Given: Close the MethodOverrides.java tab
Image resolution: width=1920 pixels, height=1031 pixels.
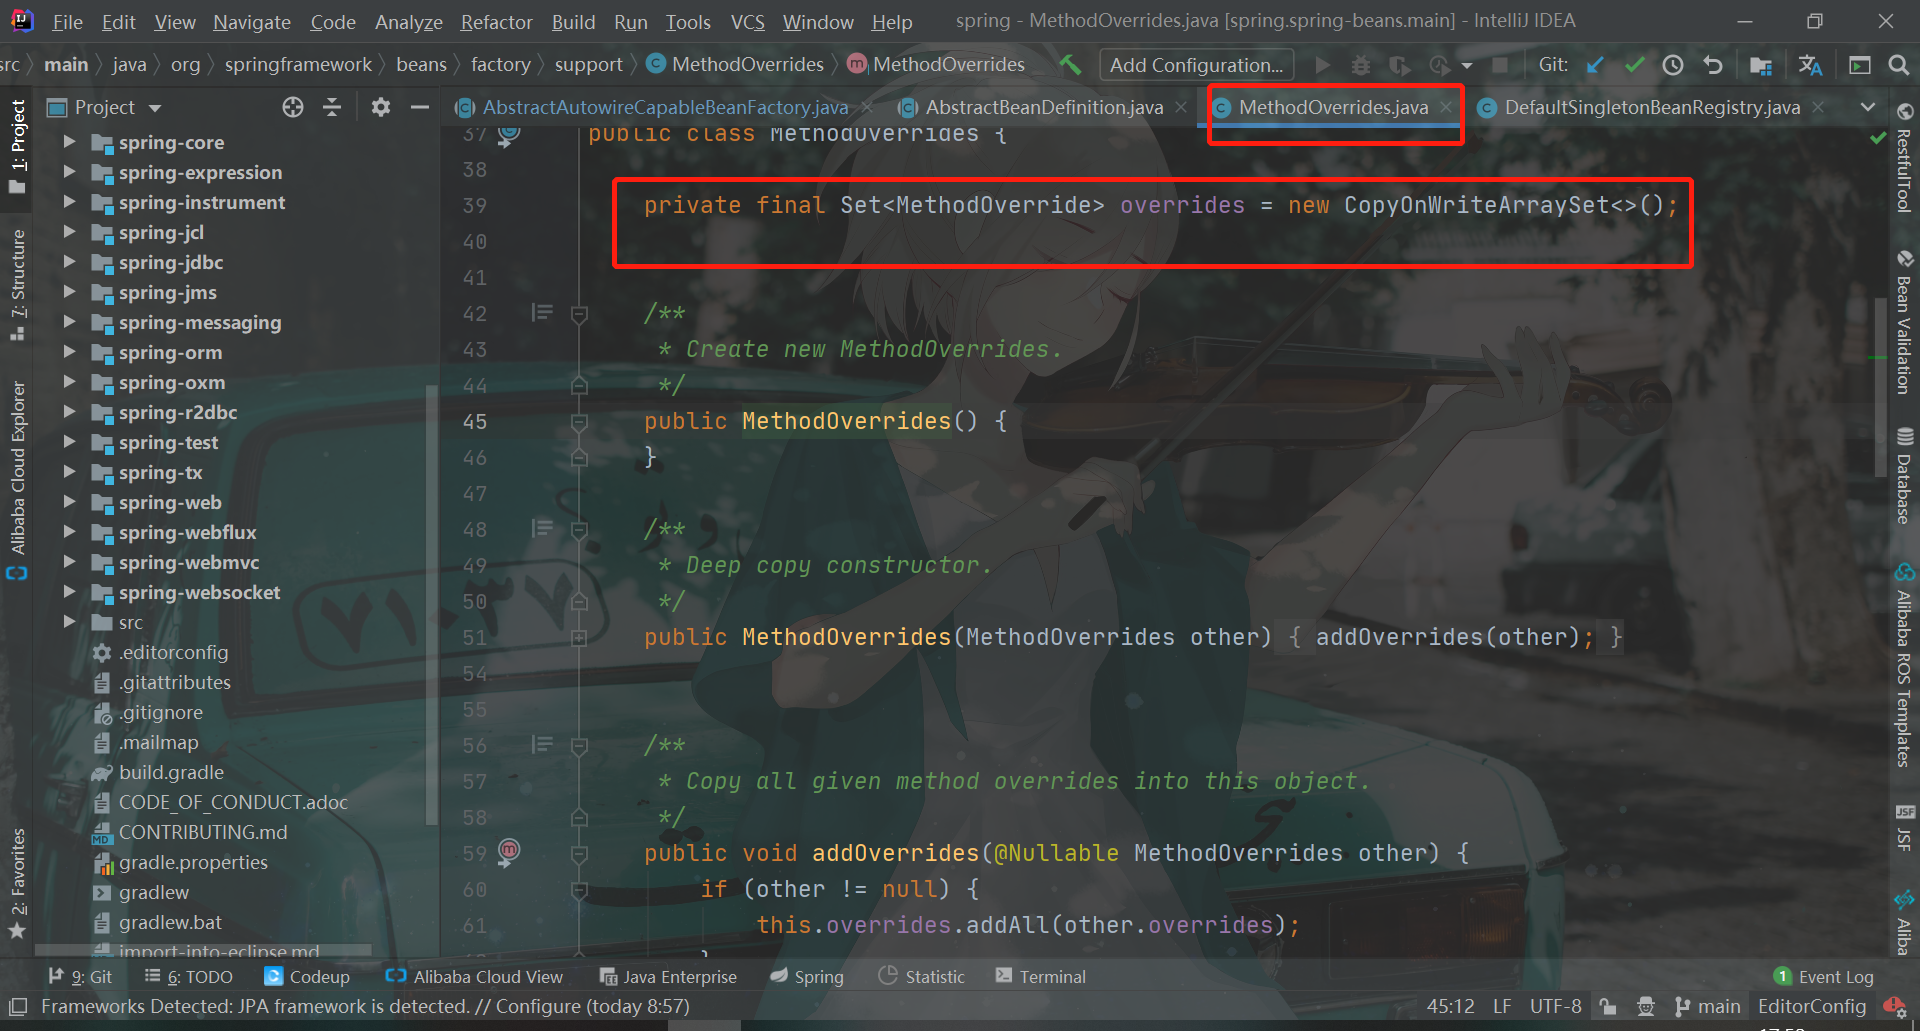Looking at the screenshot, I should click(1446, 107).
